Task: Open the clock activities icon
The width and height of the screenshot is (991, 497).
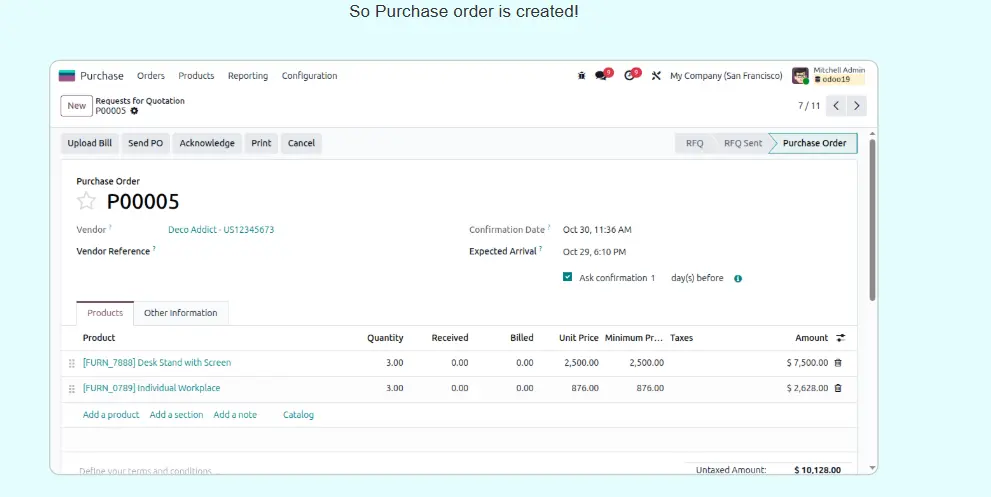Action: click(630, 76)
